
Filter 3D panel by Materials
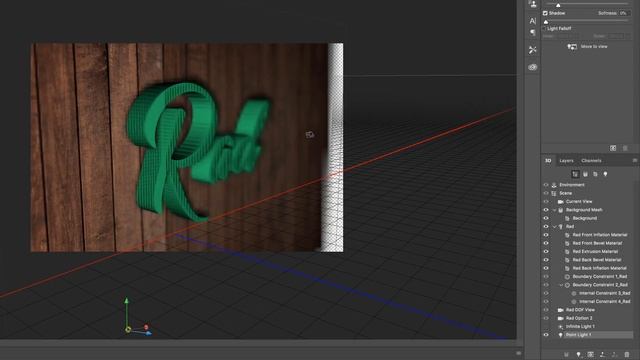pyautogui.click(x=595, y=174)
